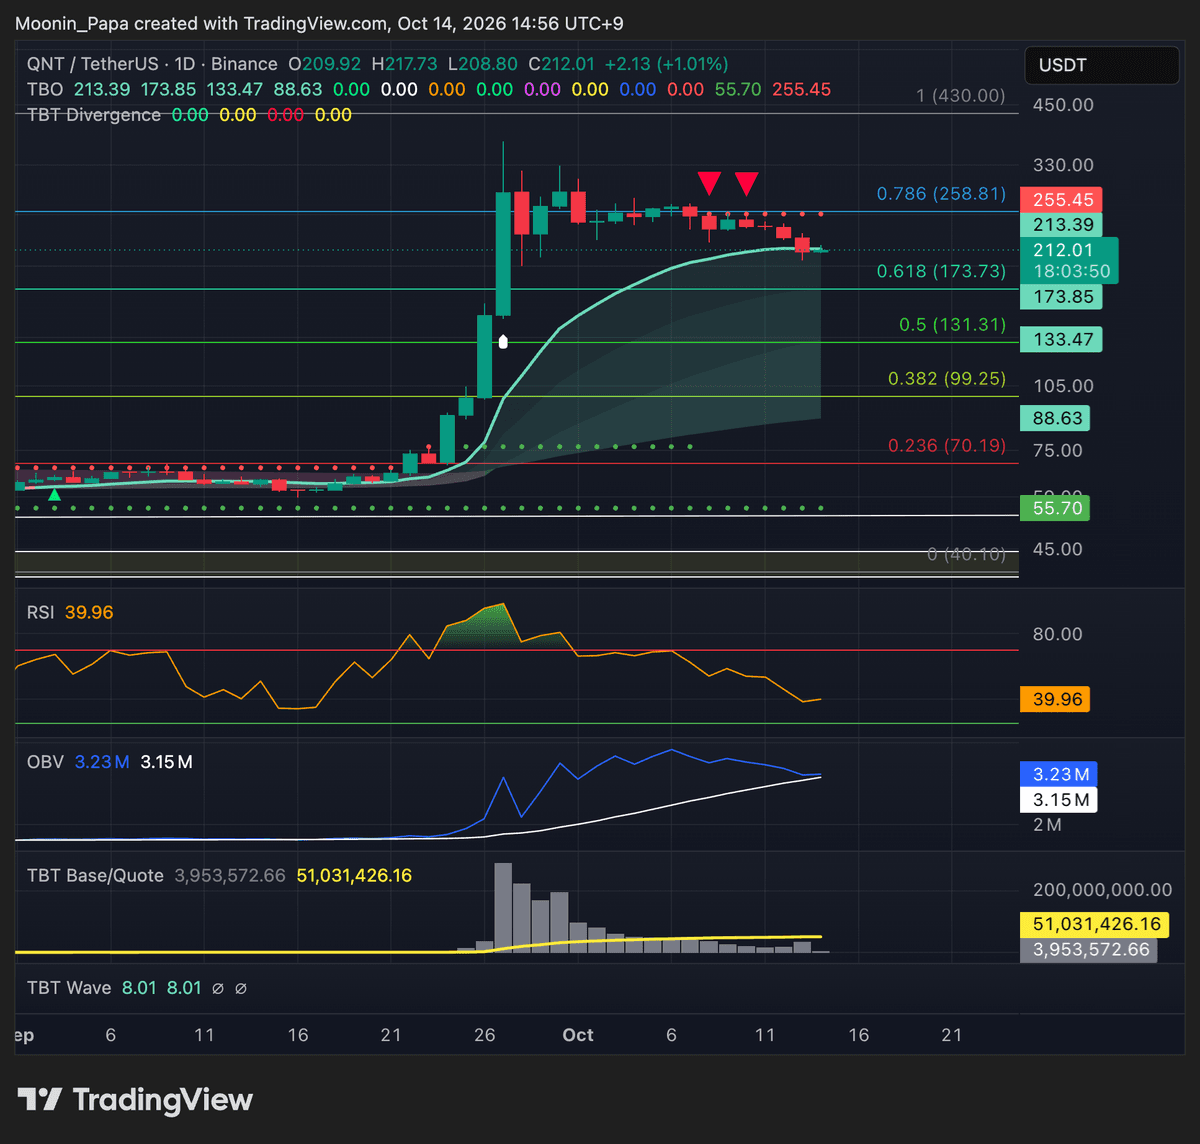Click the yellow 51,031,426.16 volume axis tag
Viewport: 1200px width, 1144px height.
pyautogui.click(x=1096, y=924)
